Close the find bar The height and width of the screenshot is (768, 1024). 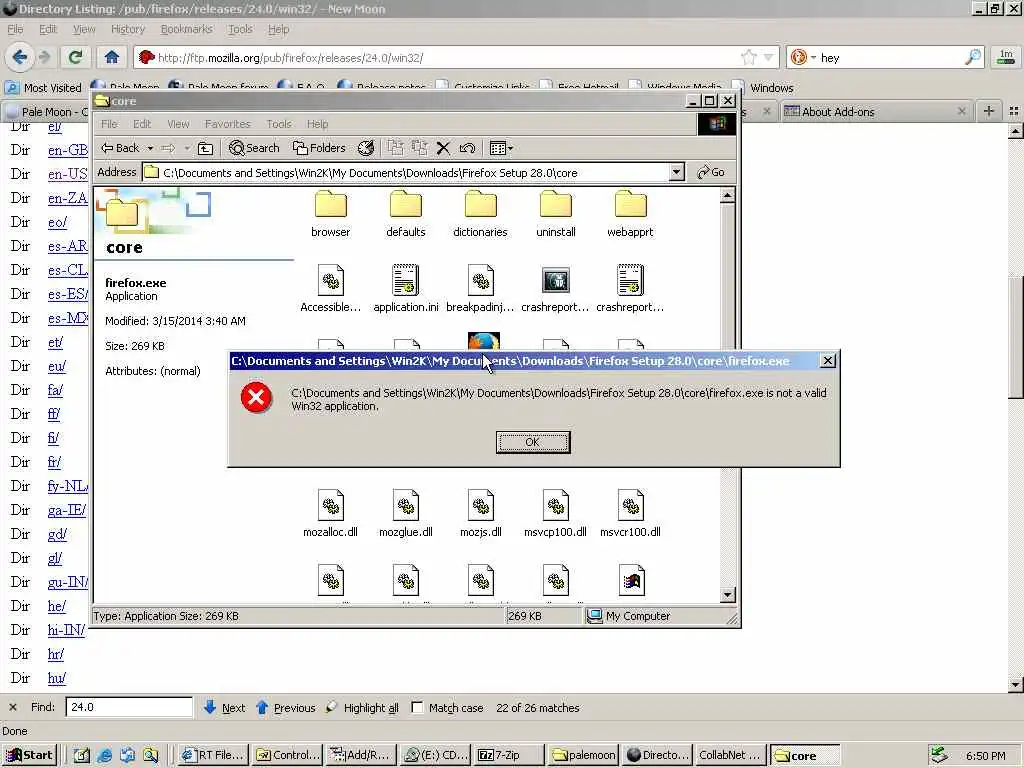(12, 707)
